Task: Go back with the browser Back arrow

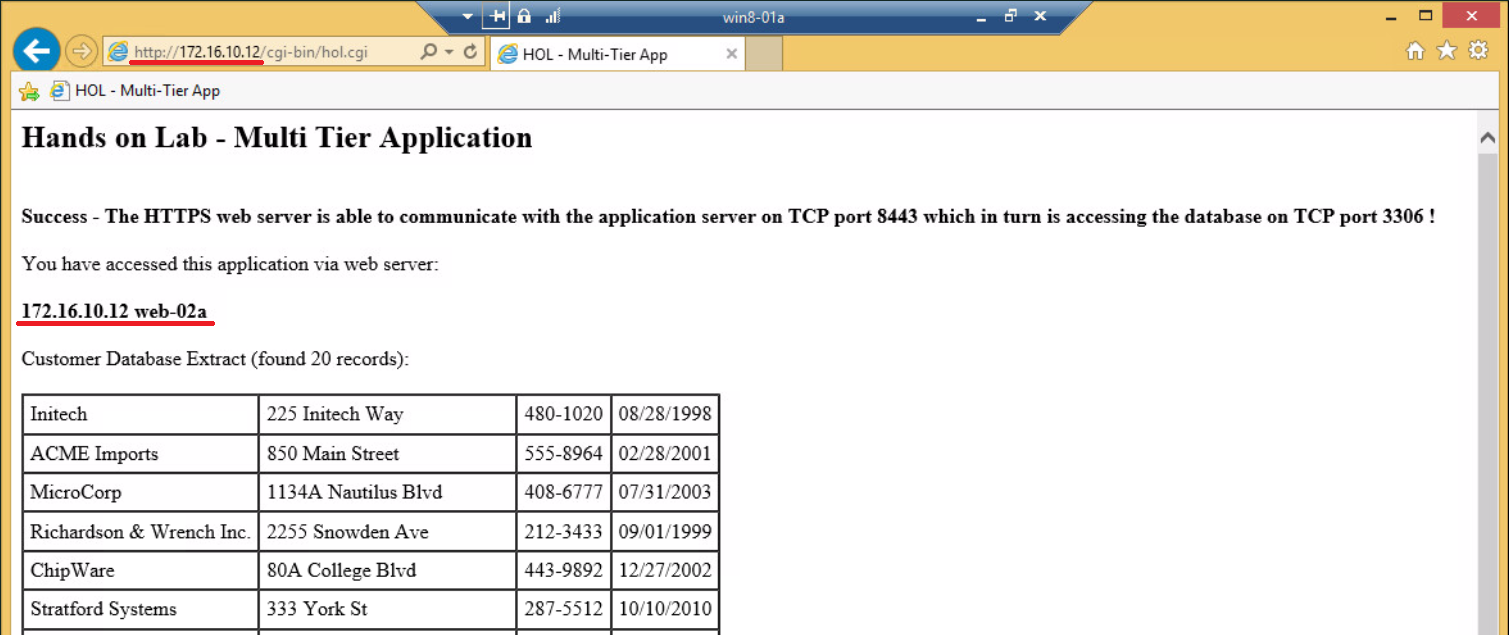Action: click(37, 50)
